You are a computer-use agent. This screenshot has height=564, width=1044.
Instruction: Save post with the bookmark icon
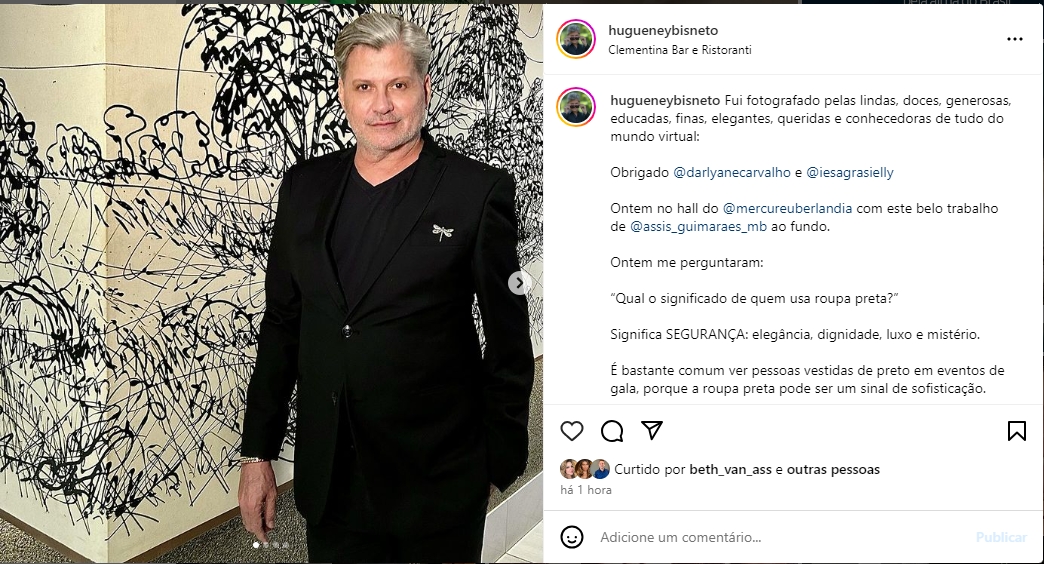click(x=1016, y=431)
